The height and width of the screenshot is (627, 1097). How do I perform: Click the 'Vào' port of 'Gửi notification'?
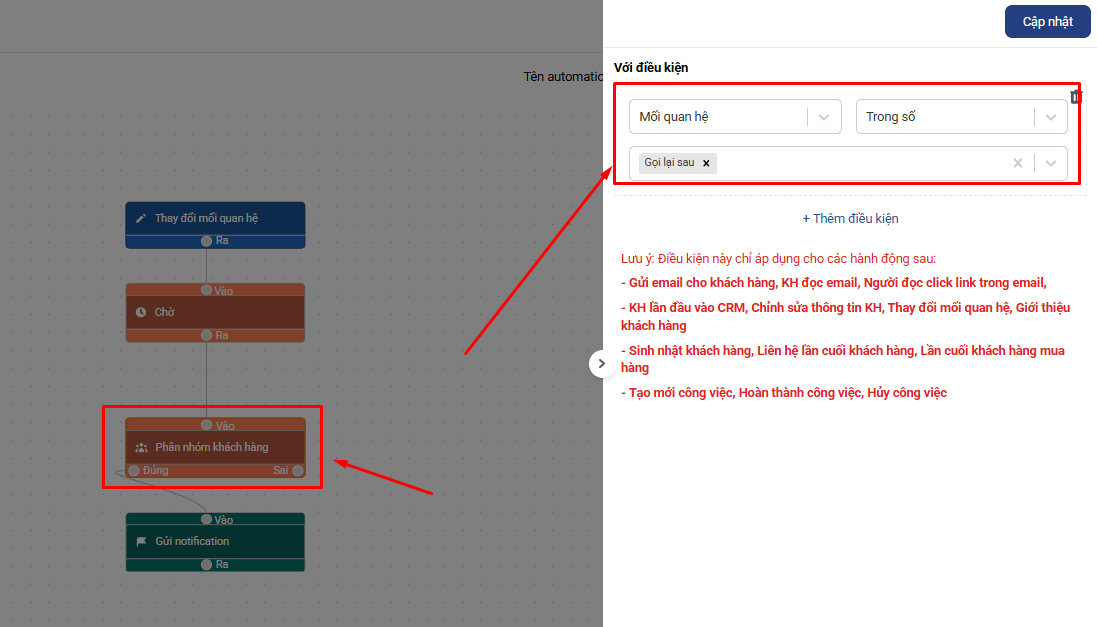coord(206,519)
